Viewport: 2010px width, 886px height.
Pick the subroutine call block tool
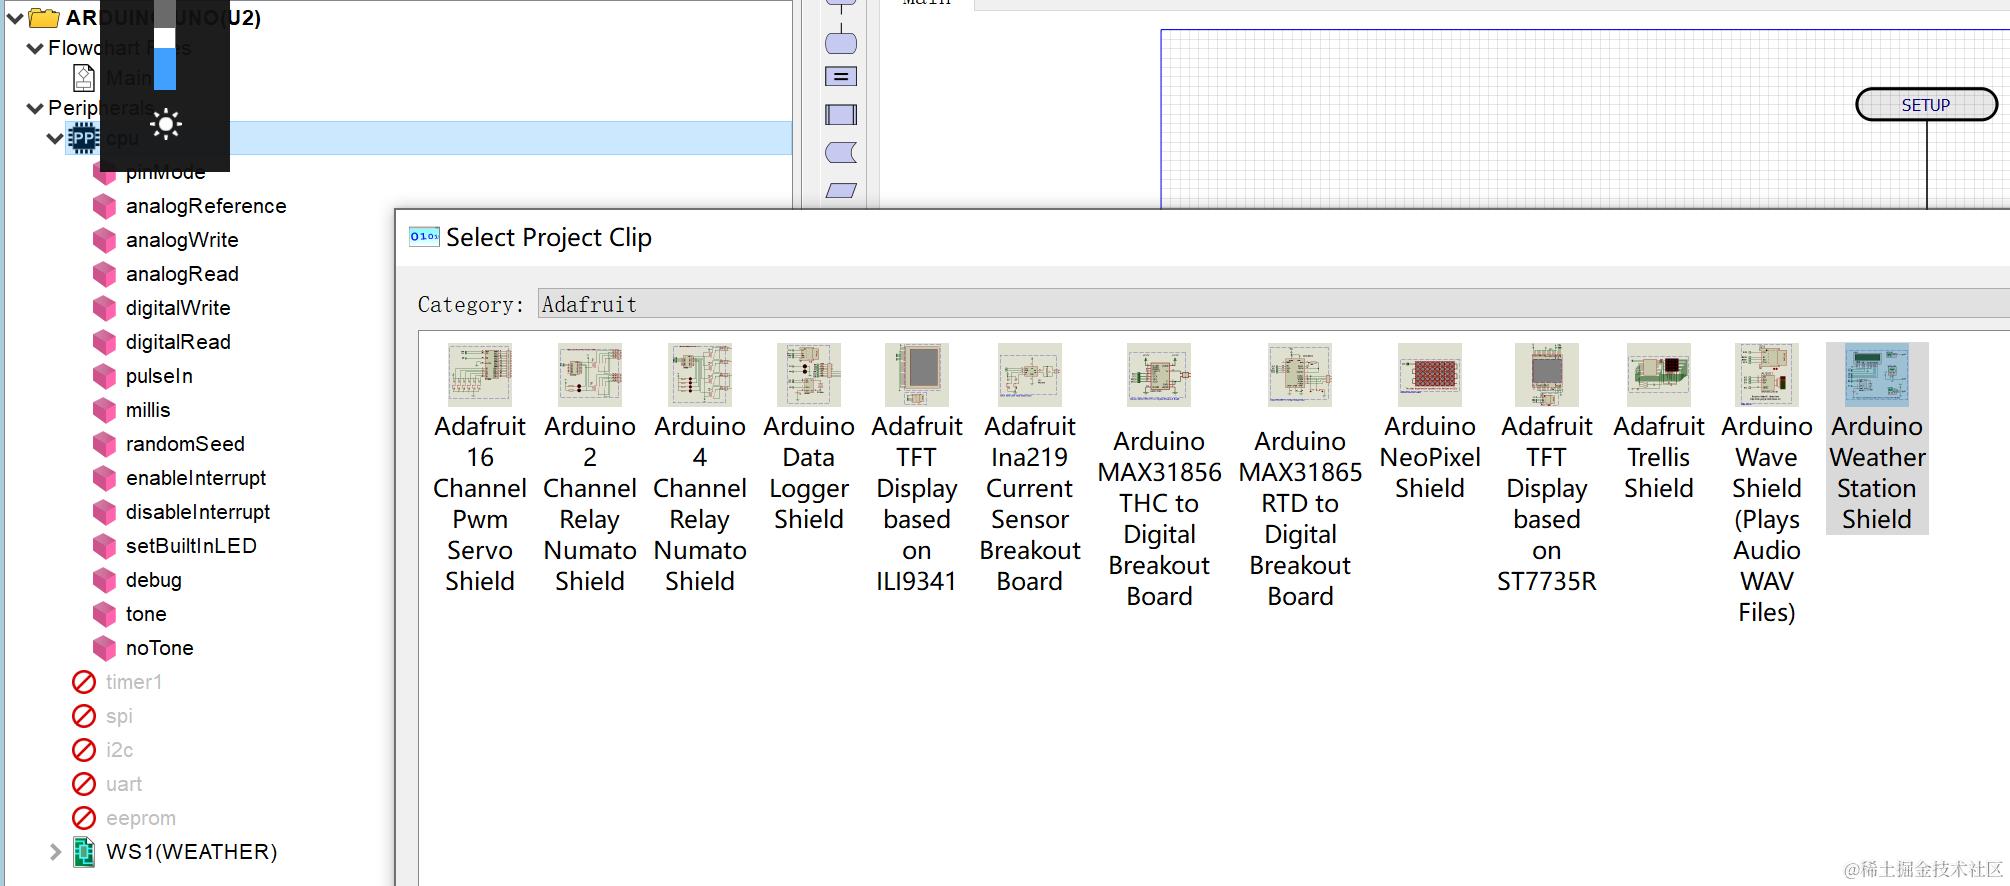tap(841, 115)
